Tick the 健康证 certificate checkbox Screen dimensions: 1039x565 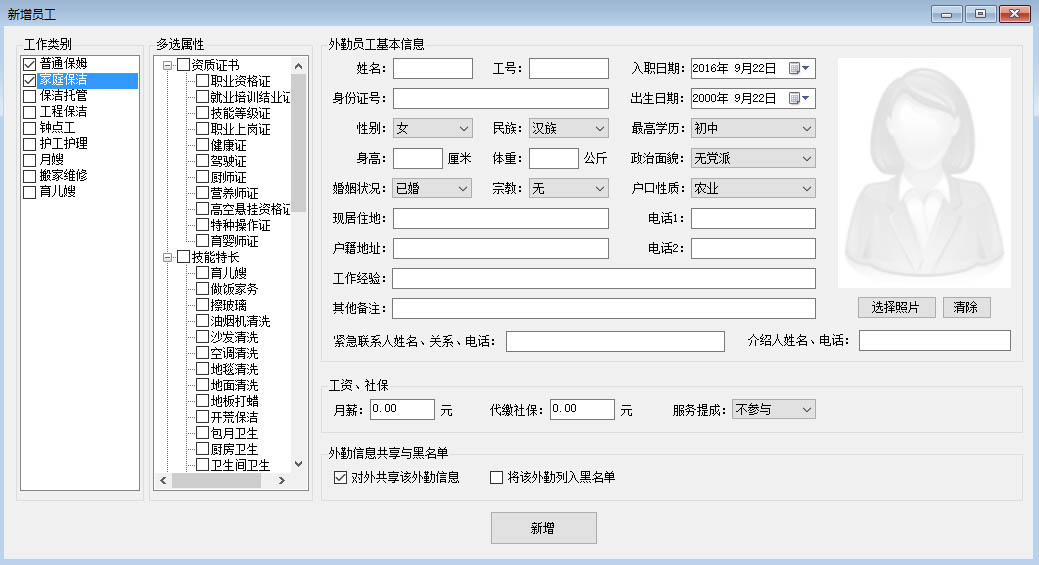[203, 145]
